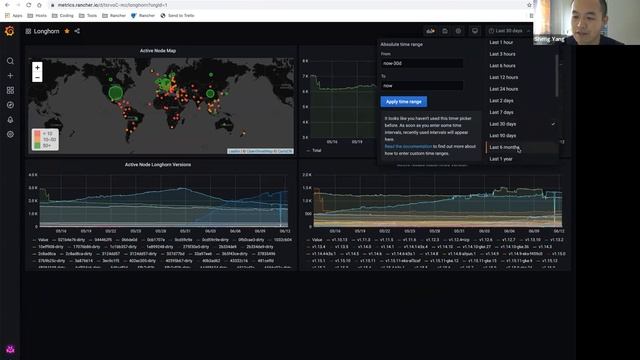640x360 pixels.
Task: Zoom in on the Active Node Map
Action: 37,67
